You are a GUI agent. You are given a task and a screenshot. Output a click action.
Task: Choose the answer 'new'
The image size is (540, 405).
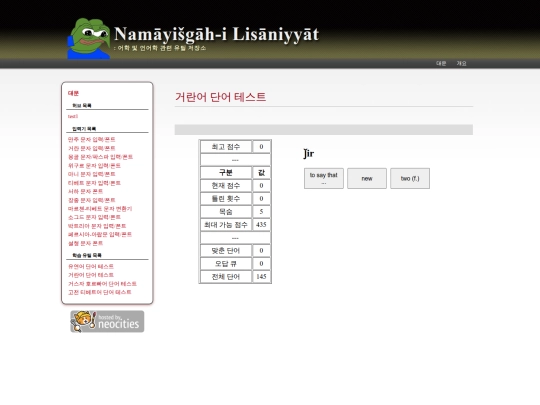click(367, 178)
